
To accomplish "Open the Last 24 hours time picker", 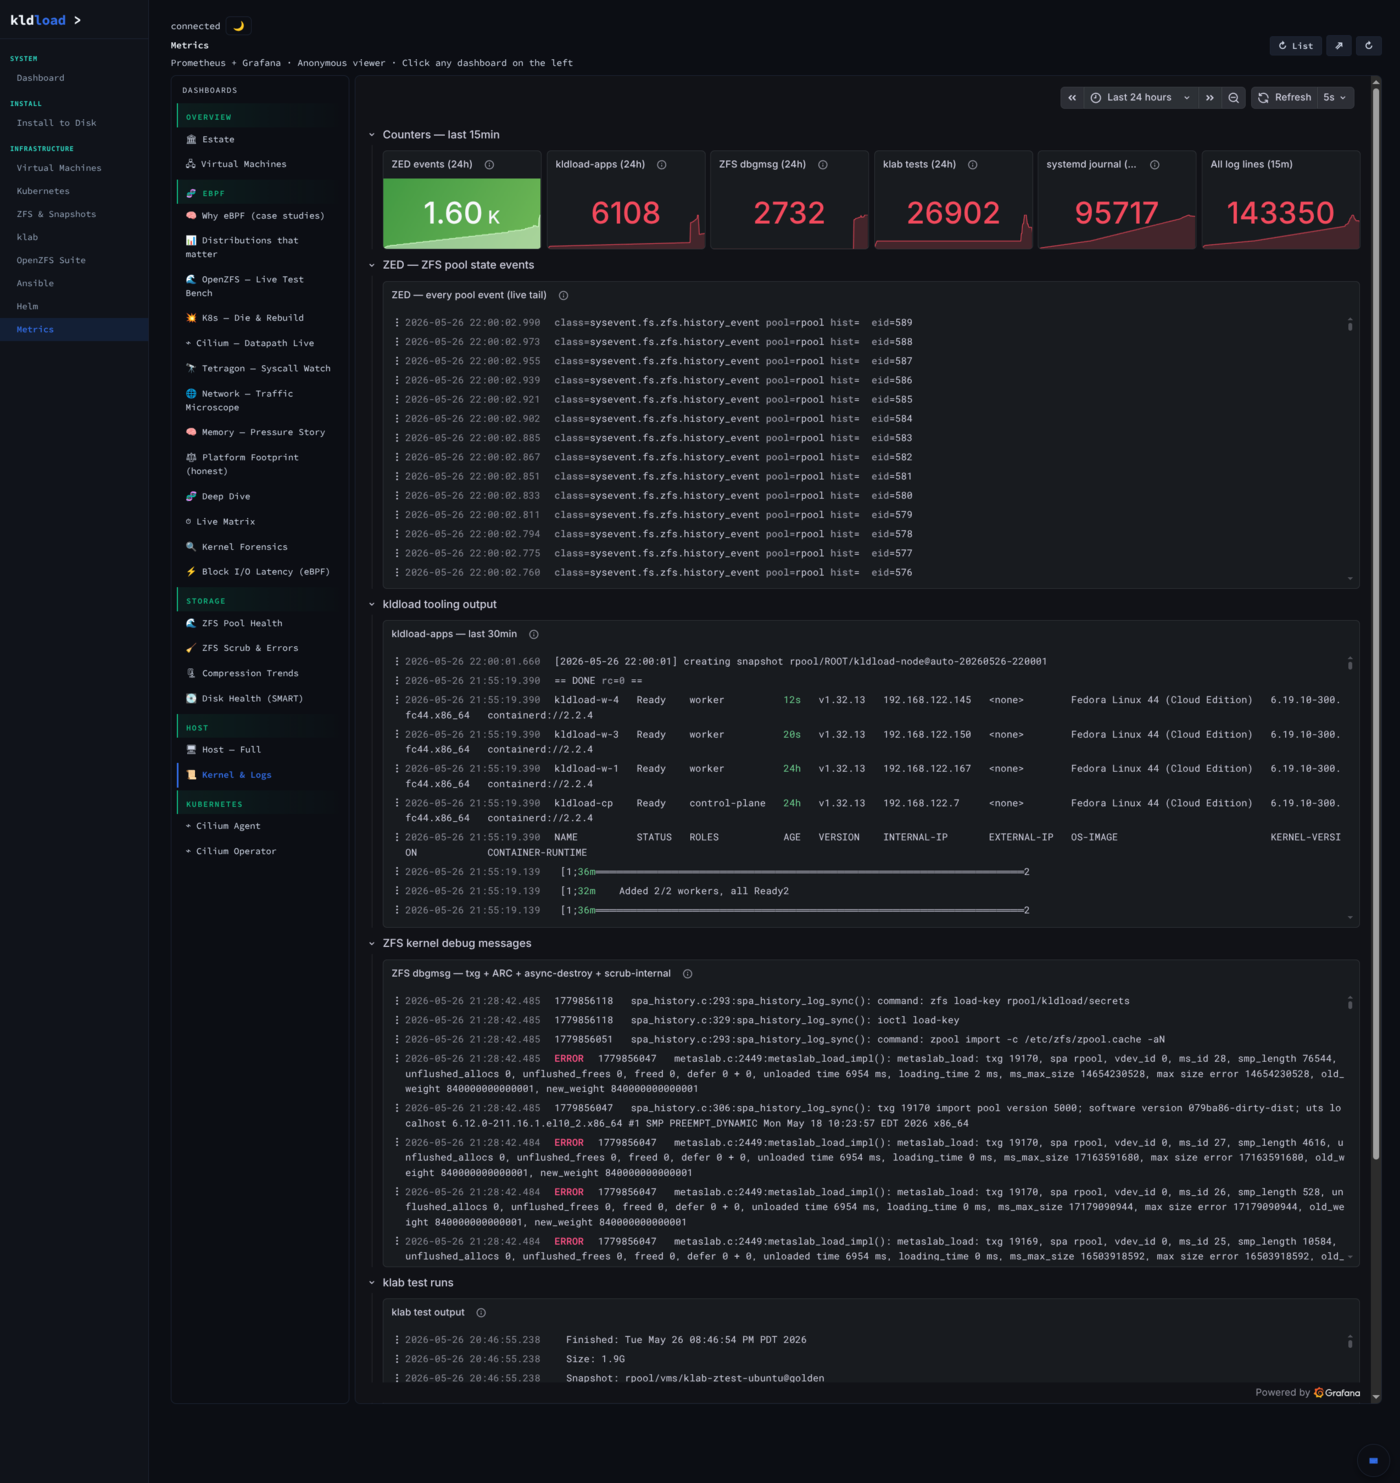I will pyautogui.click(x=1140, y=97).
